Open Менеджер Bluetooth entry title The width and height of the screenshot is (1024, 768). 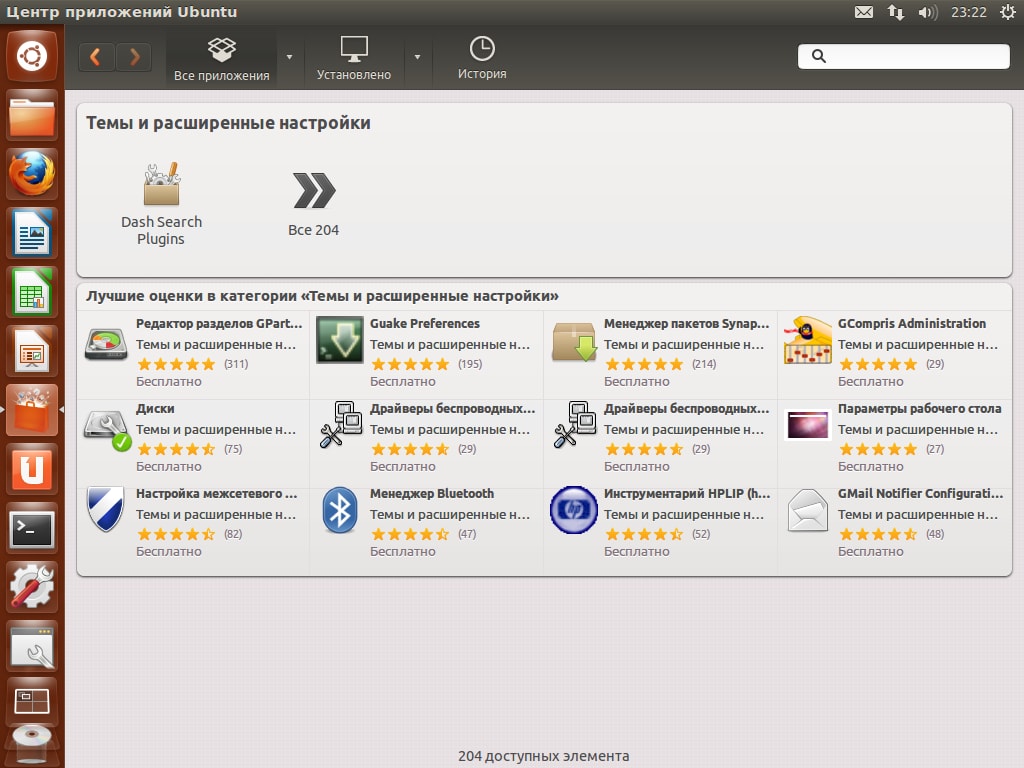432,494
